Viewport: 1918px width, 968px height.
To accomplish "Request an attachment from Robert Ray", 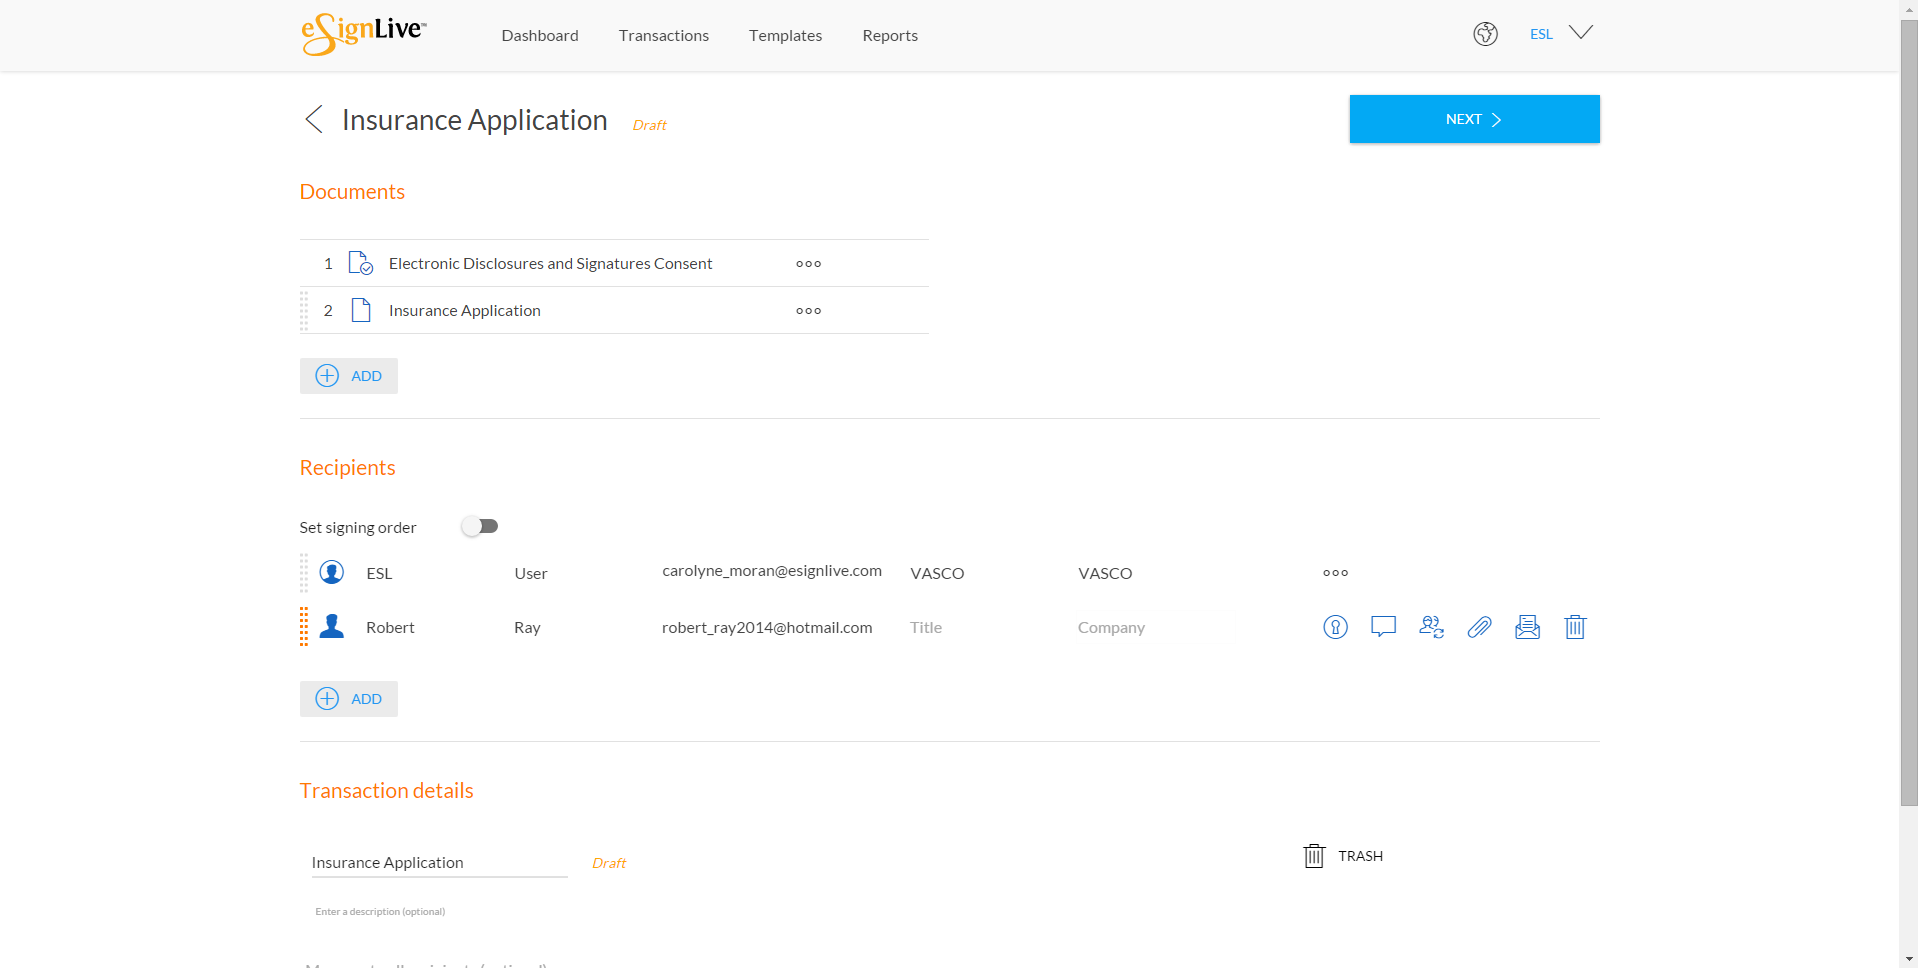I will point(1479,627).
